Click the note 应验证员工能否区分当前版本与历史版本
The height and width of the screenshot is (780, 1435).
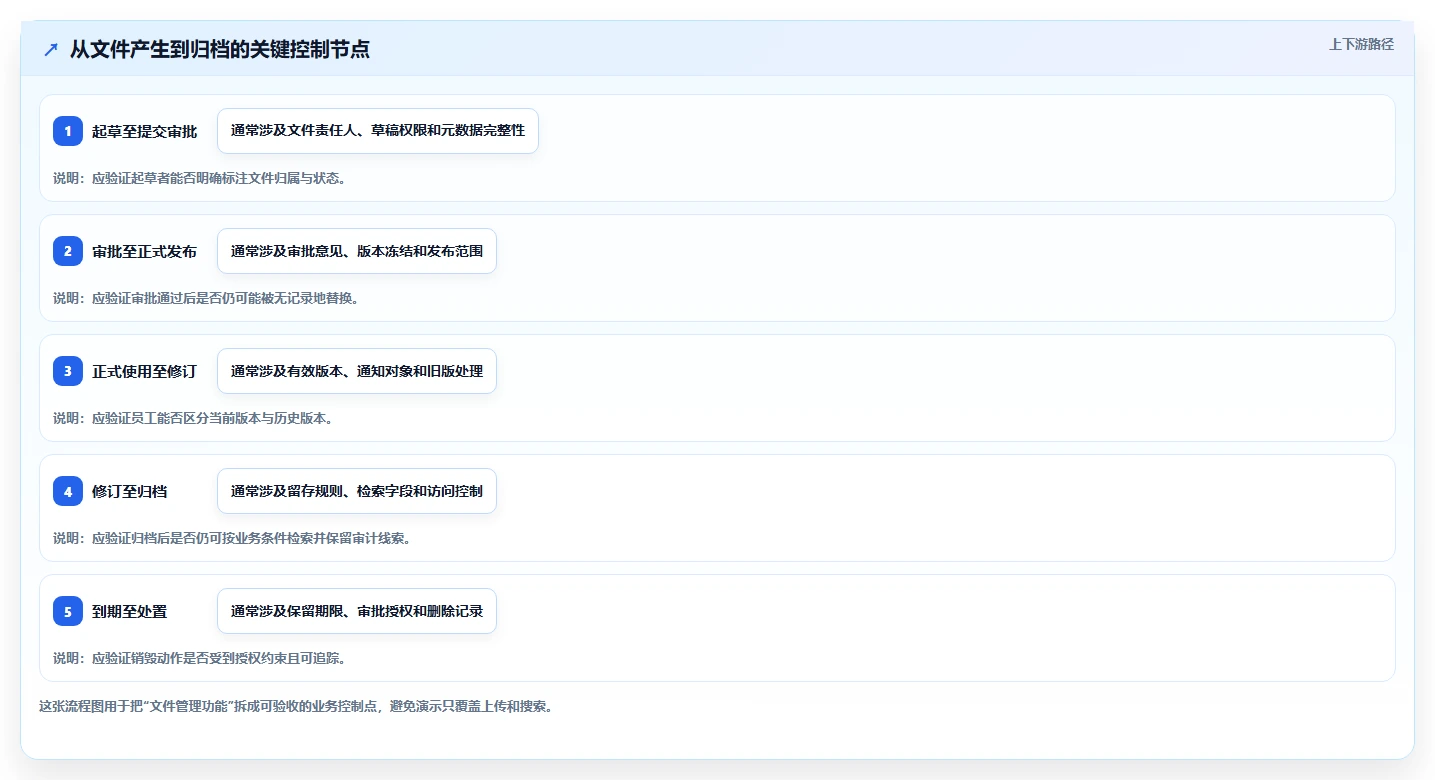[193, 418]
